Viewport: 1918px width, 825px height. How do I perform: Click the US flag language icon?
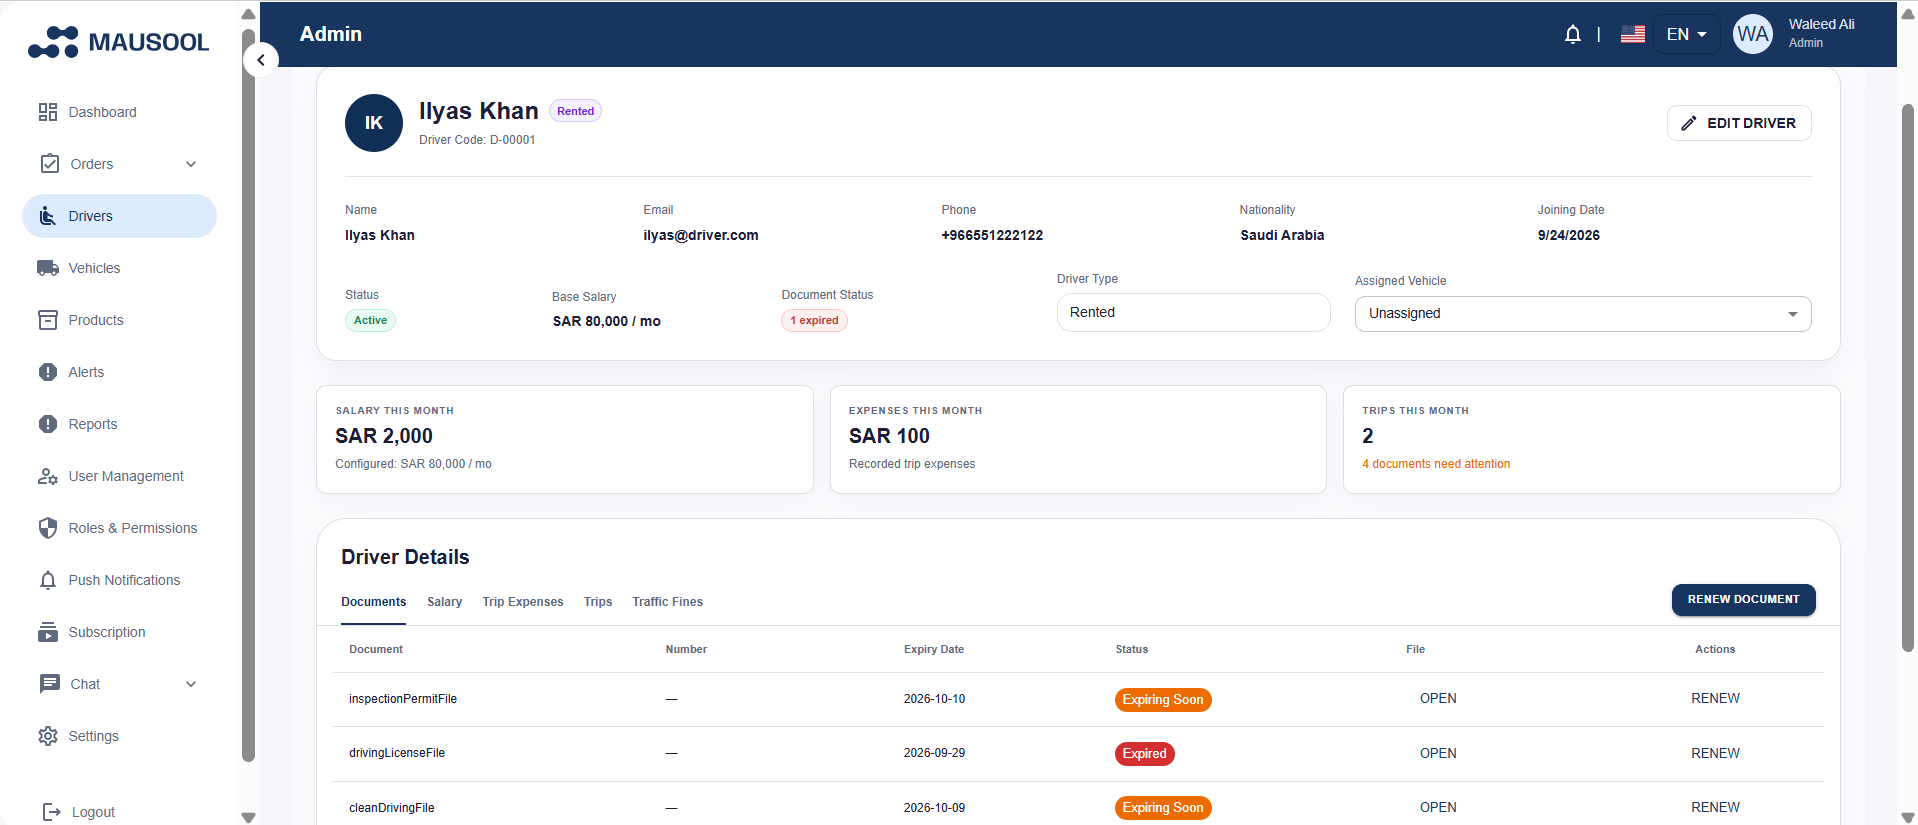tap(1633, 34)
